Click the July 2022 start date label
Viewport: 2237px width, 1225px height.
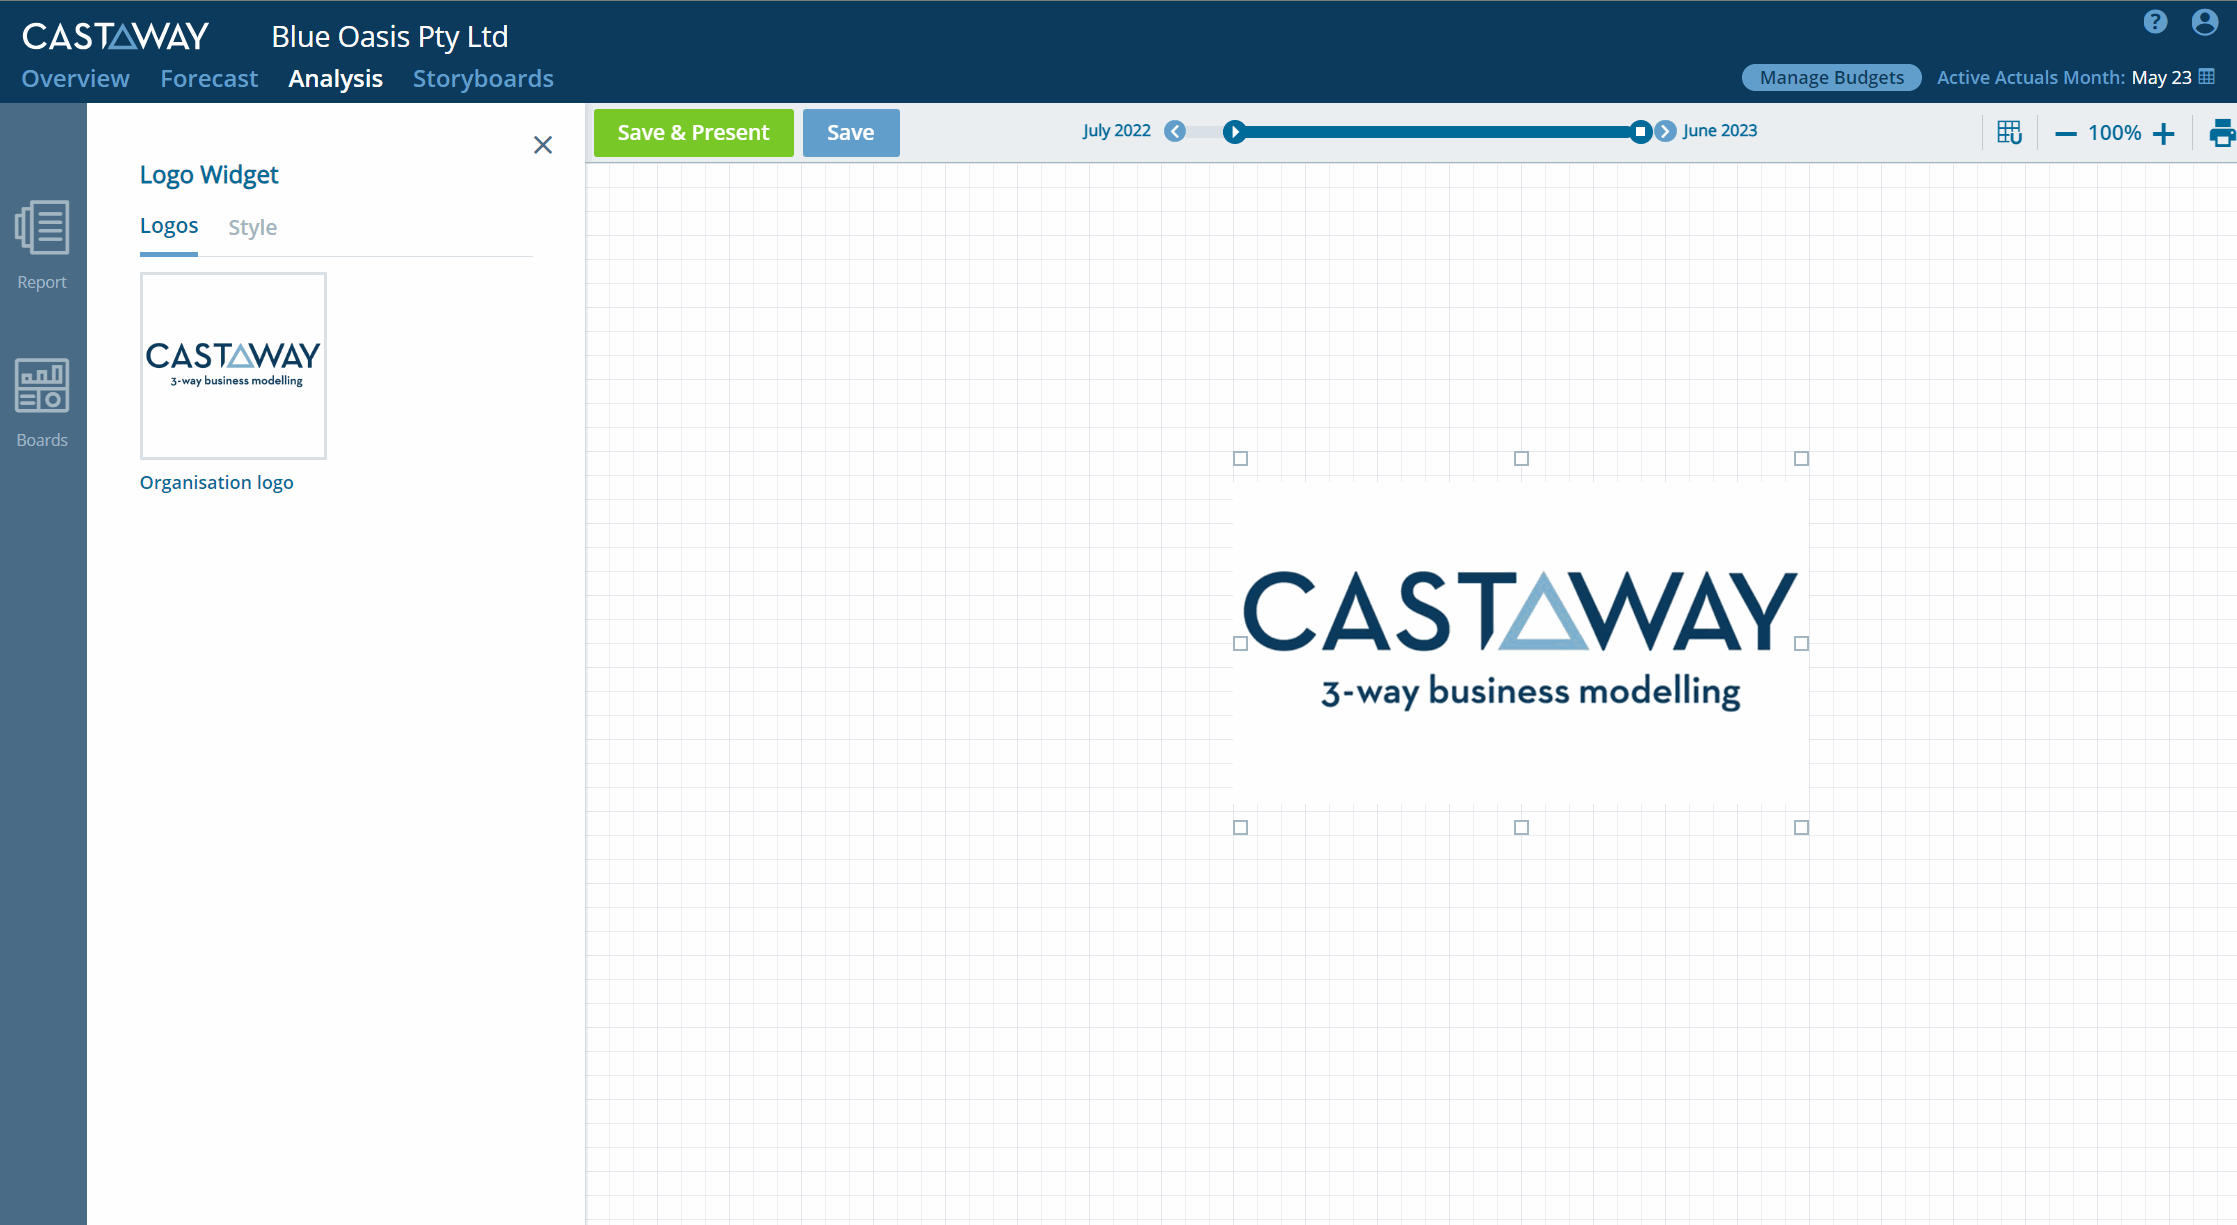click(x=1117, y=131)
